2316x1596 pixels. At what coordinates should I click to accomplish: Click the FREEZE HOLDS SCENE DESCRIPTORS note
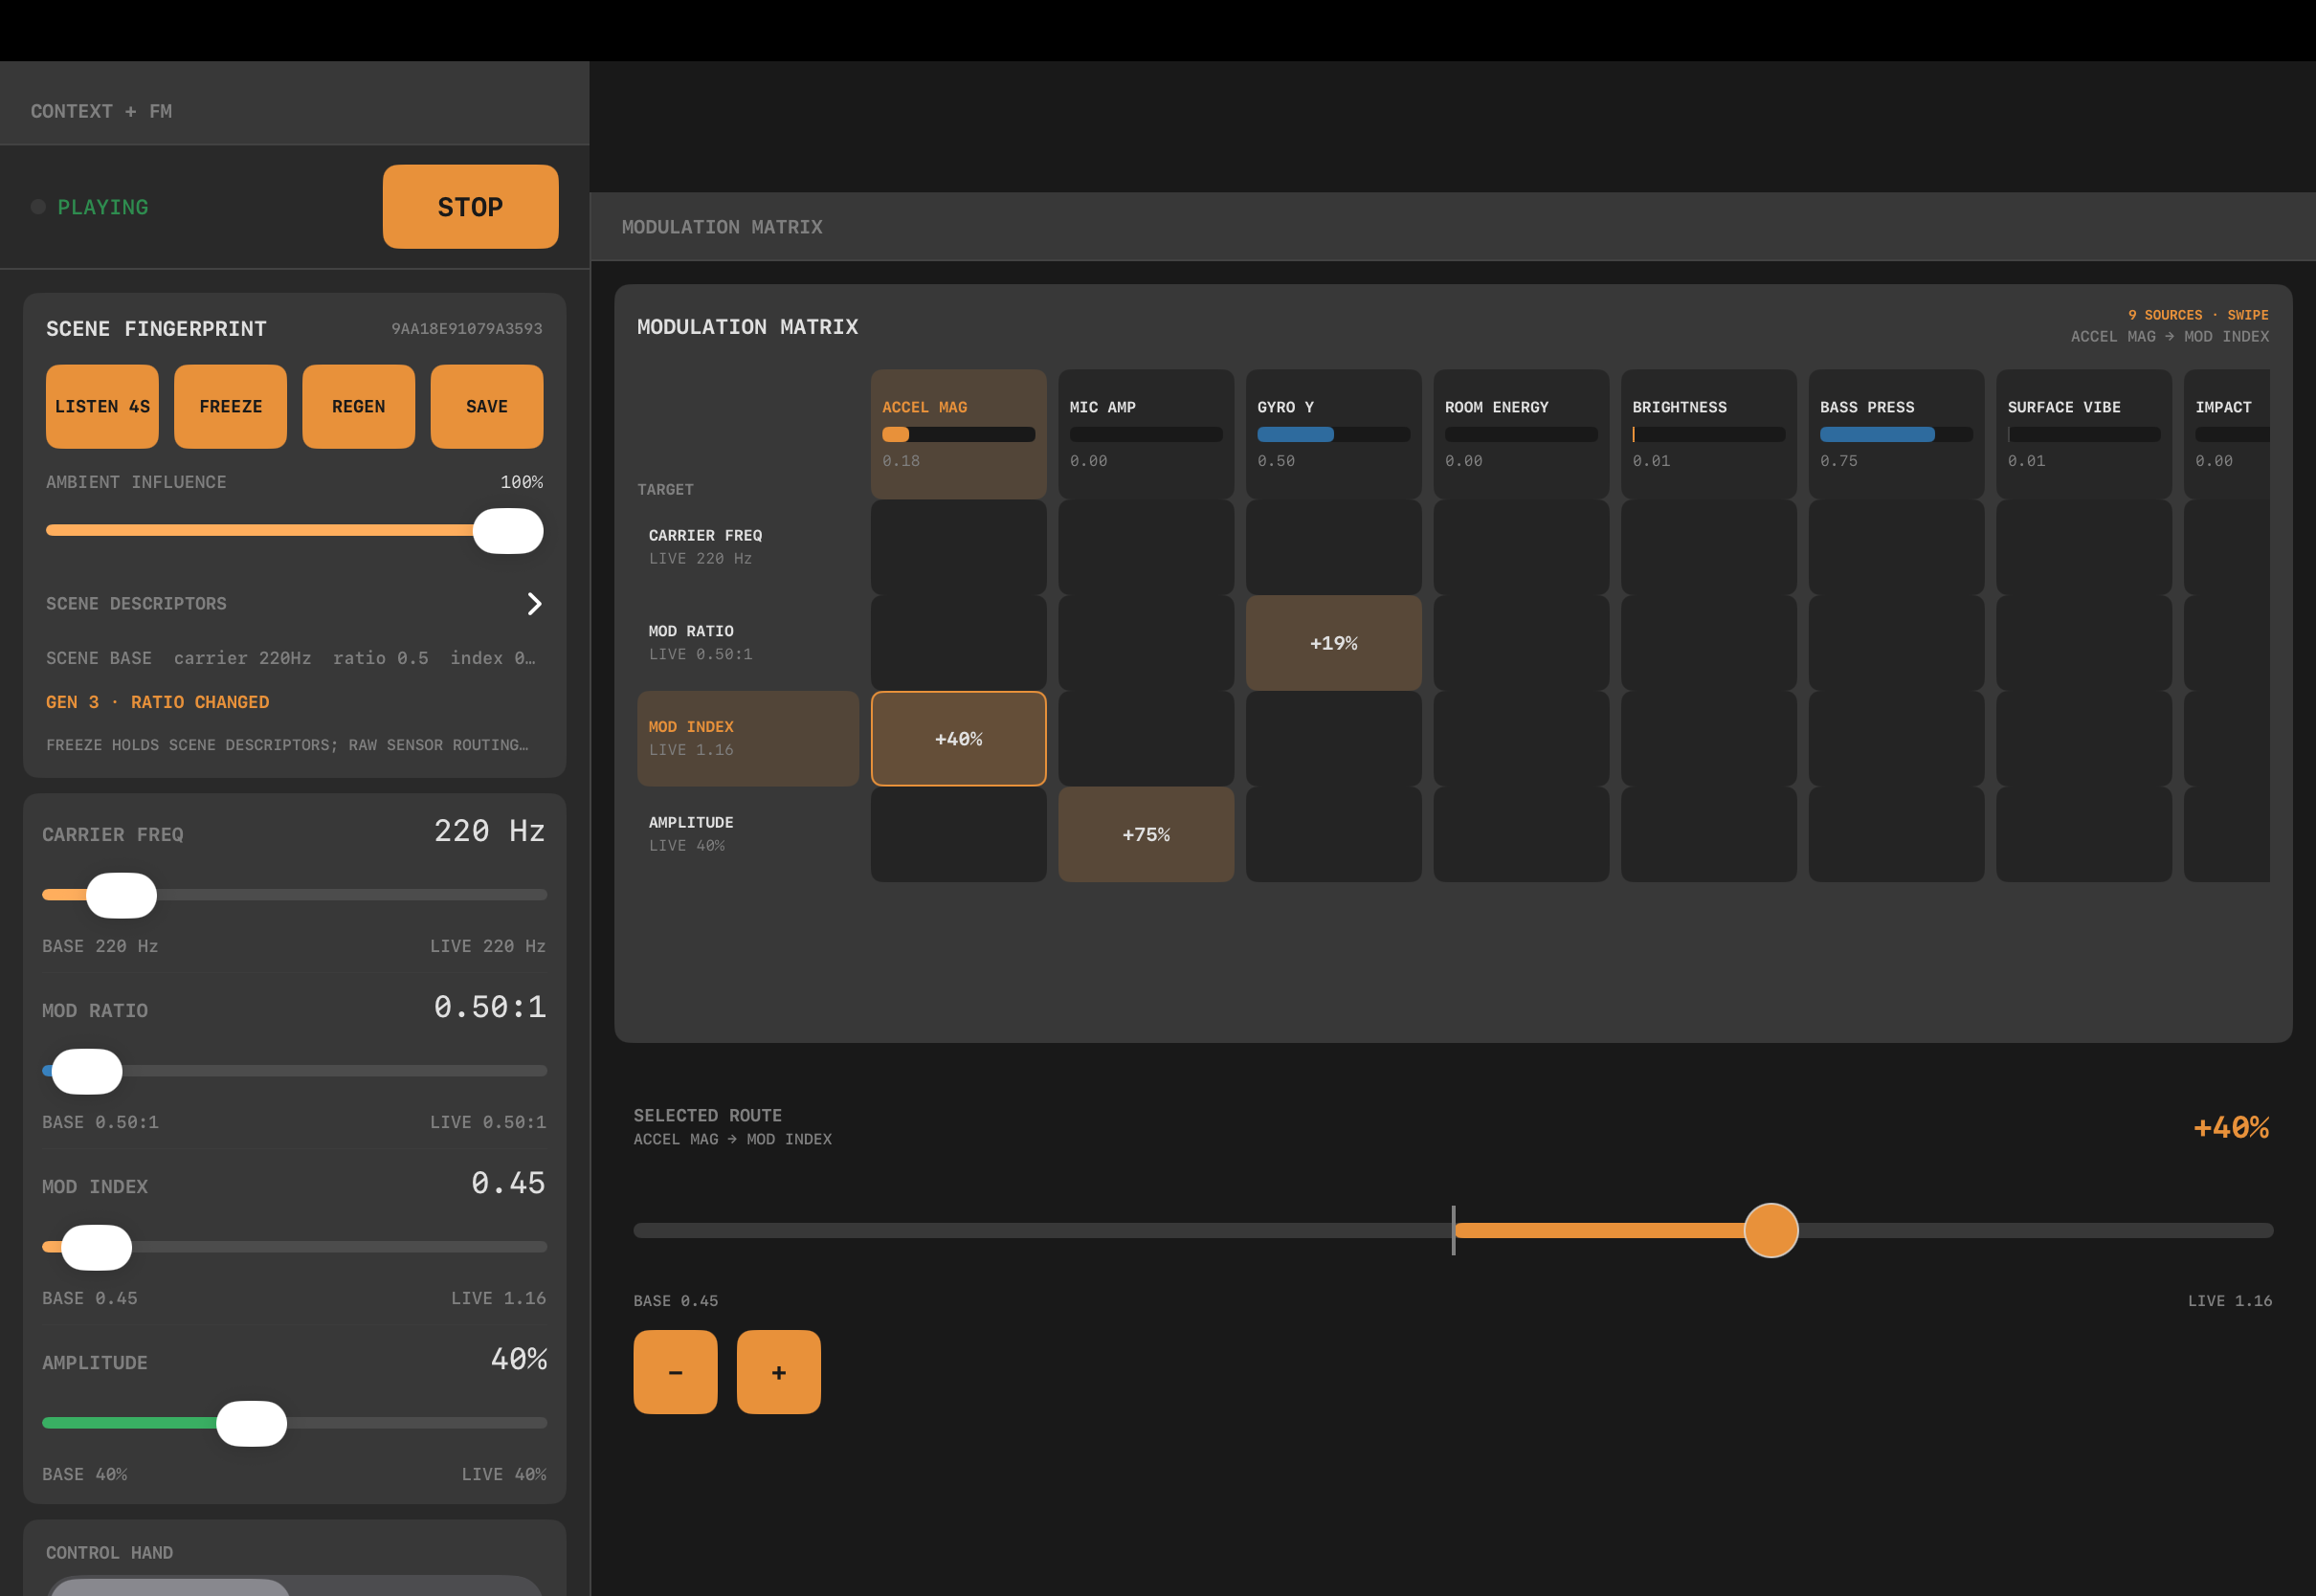coord(287,745)
